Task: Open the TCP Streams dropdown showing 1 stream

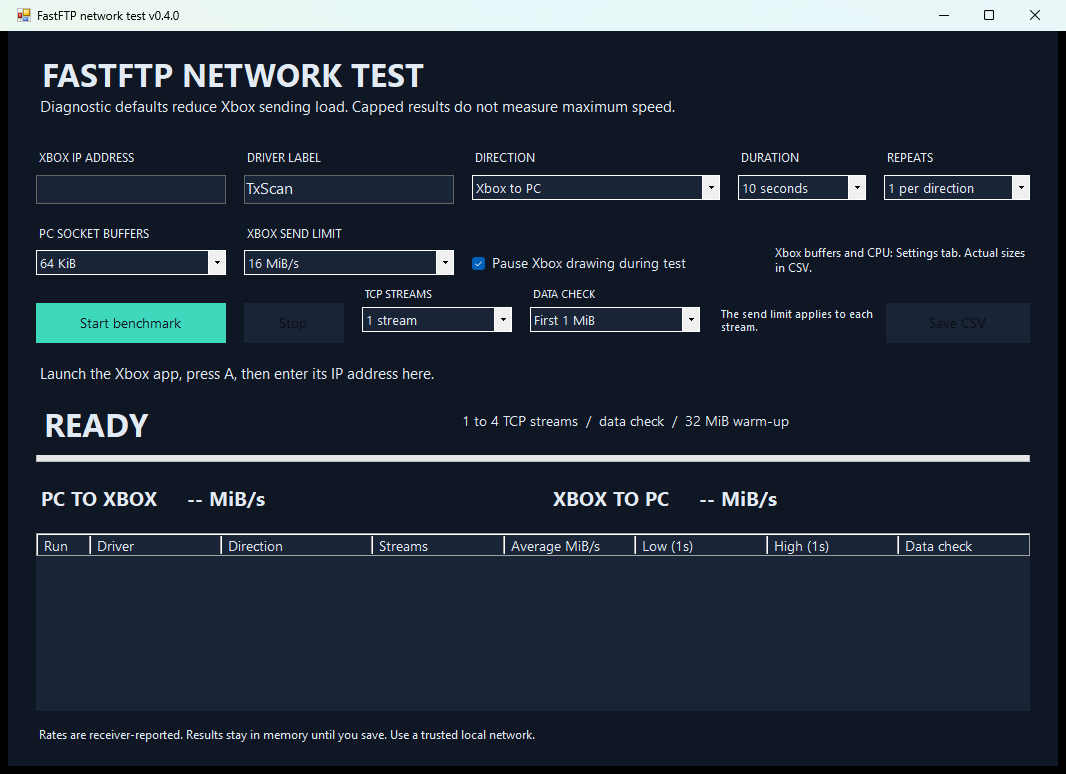Action: [x=436, y=320]
